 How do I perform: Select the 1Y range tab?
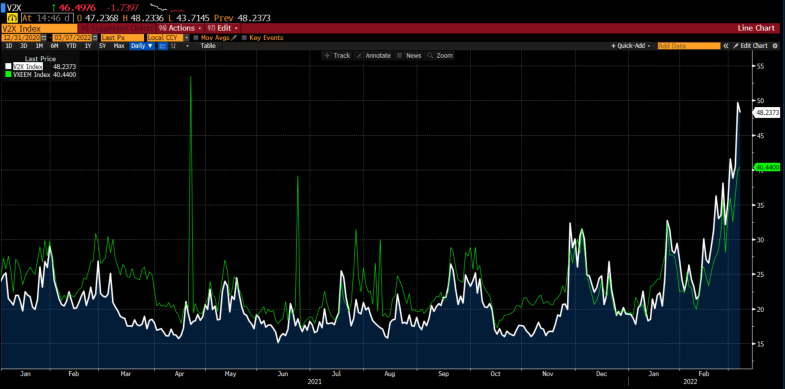[x=88, y=46]
